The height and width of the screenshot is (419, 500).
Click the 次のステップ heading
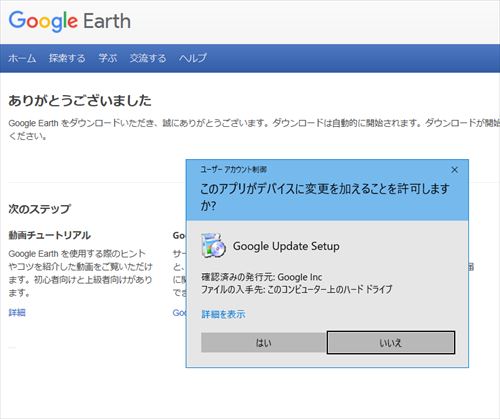39,209
